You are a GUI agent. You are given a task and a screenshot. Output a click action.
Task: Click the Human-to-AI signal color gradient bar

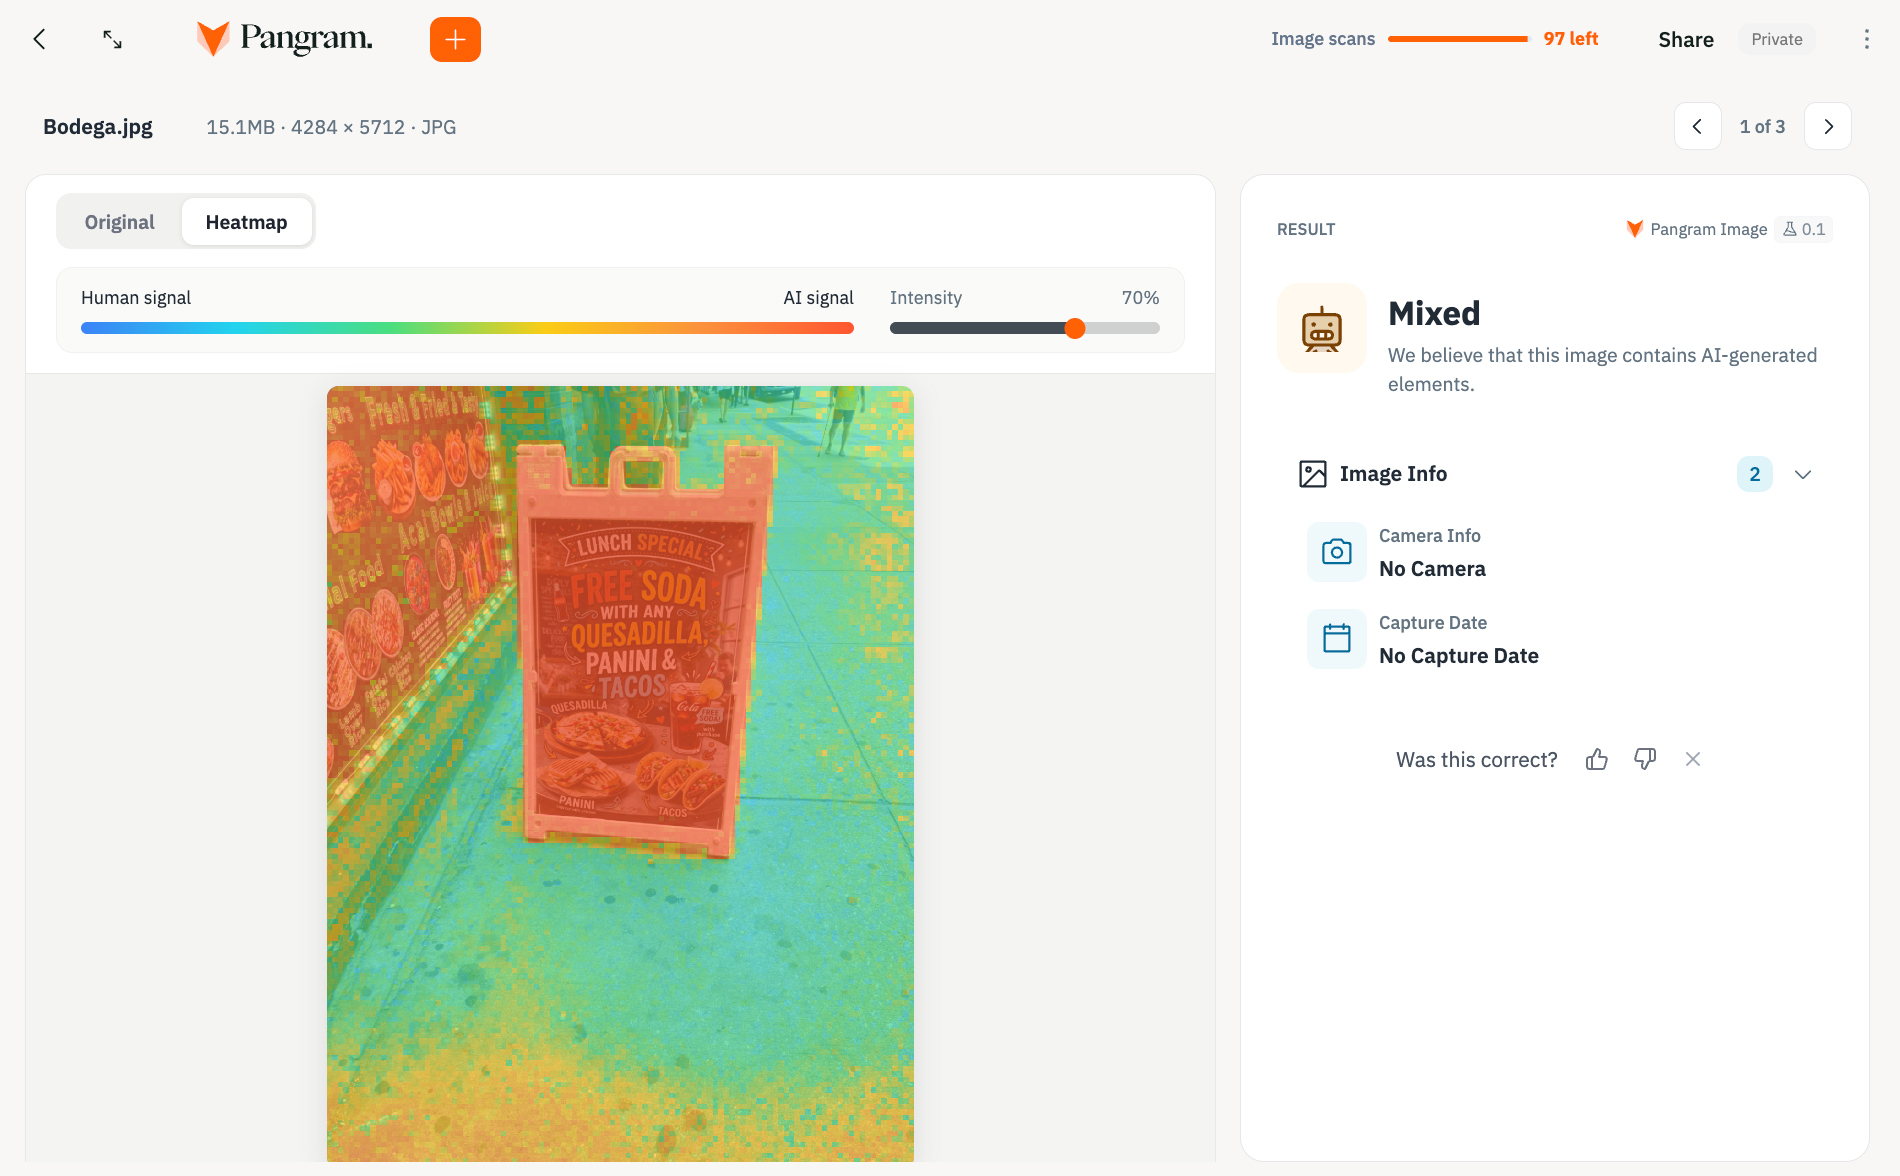coord(467,328)
